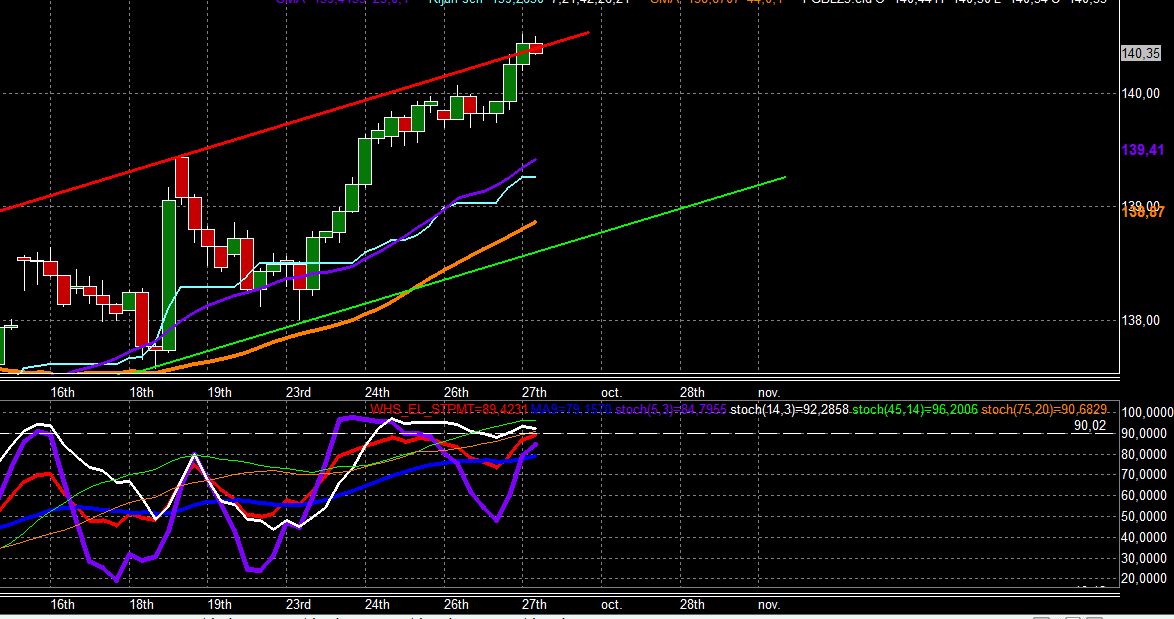Click the 20,0000 stochastic scale label
This screenshot has width=1174, height=619.
pos(1143,579)
